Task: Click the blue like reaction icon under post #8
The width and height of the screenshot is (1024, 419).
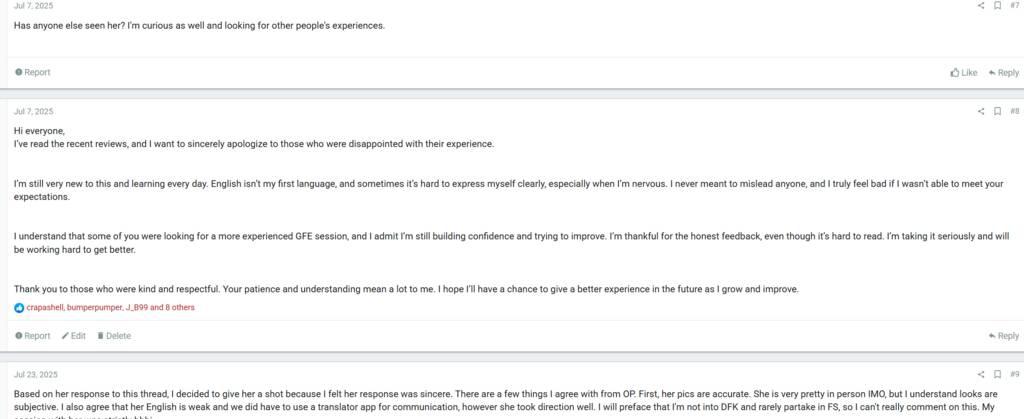Action: [x=19, y=308]
